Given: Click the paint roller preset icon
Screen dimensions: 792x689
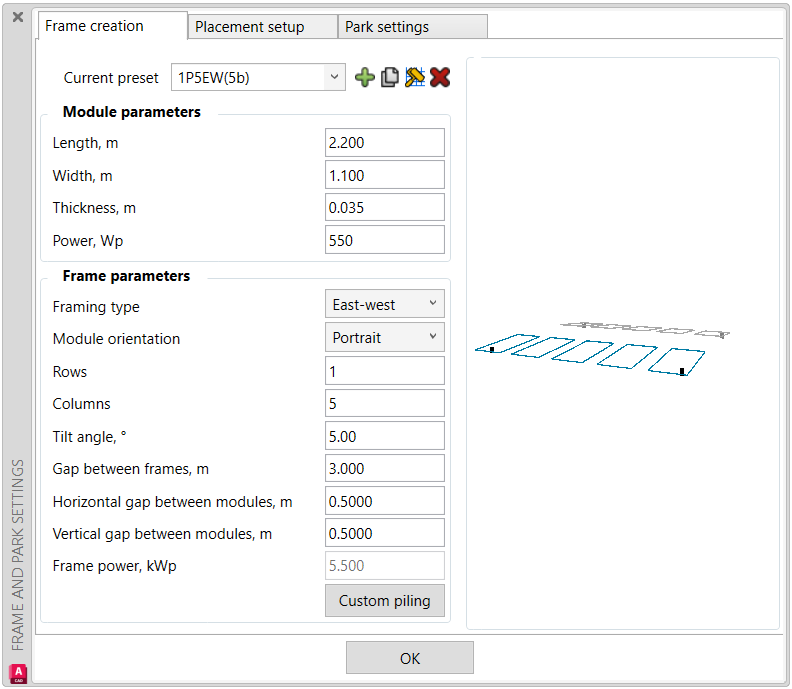Looking at the screenshot, I should click(415, 78).
